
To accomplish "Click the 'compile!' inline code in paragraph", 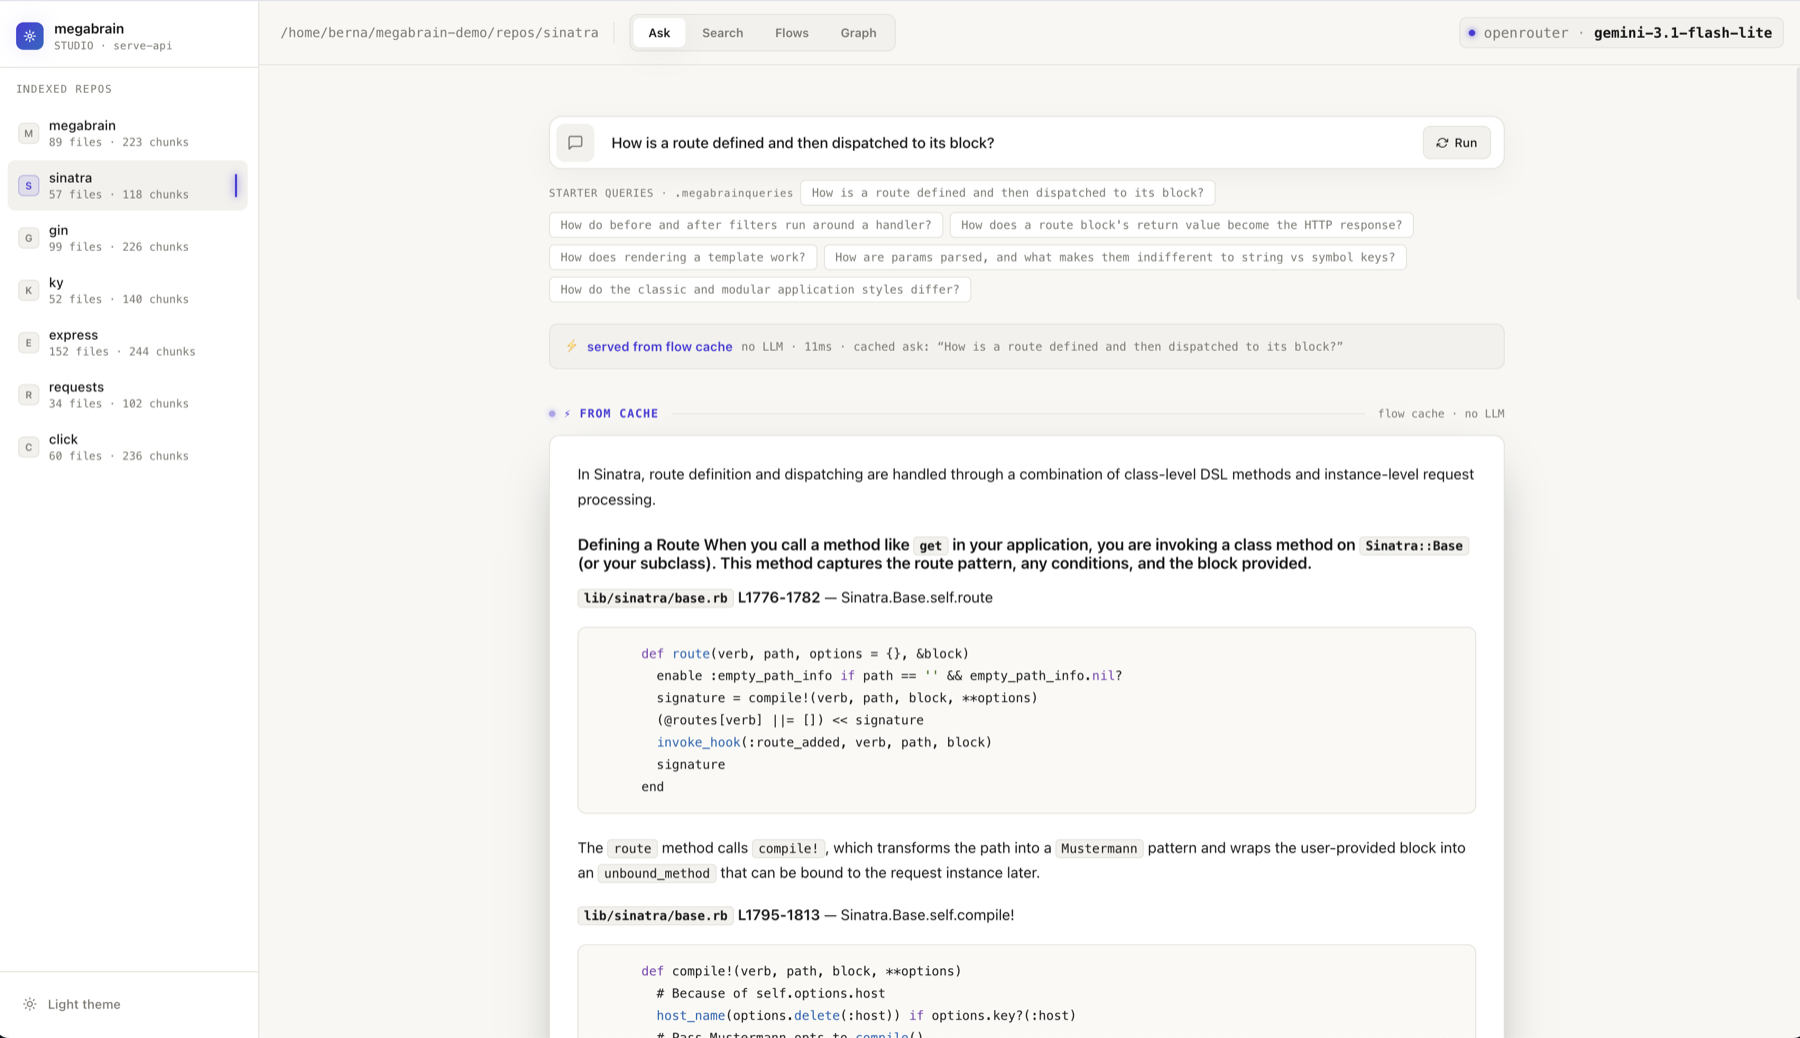I will 788,848.
